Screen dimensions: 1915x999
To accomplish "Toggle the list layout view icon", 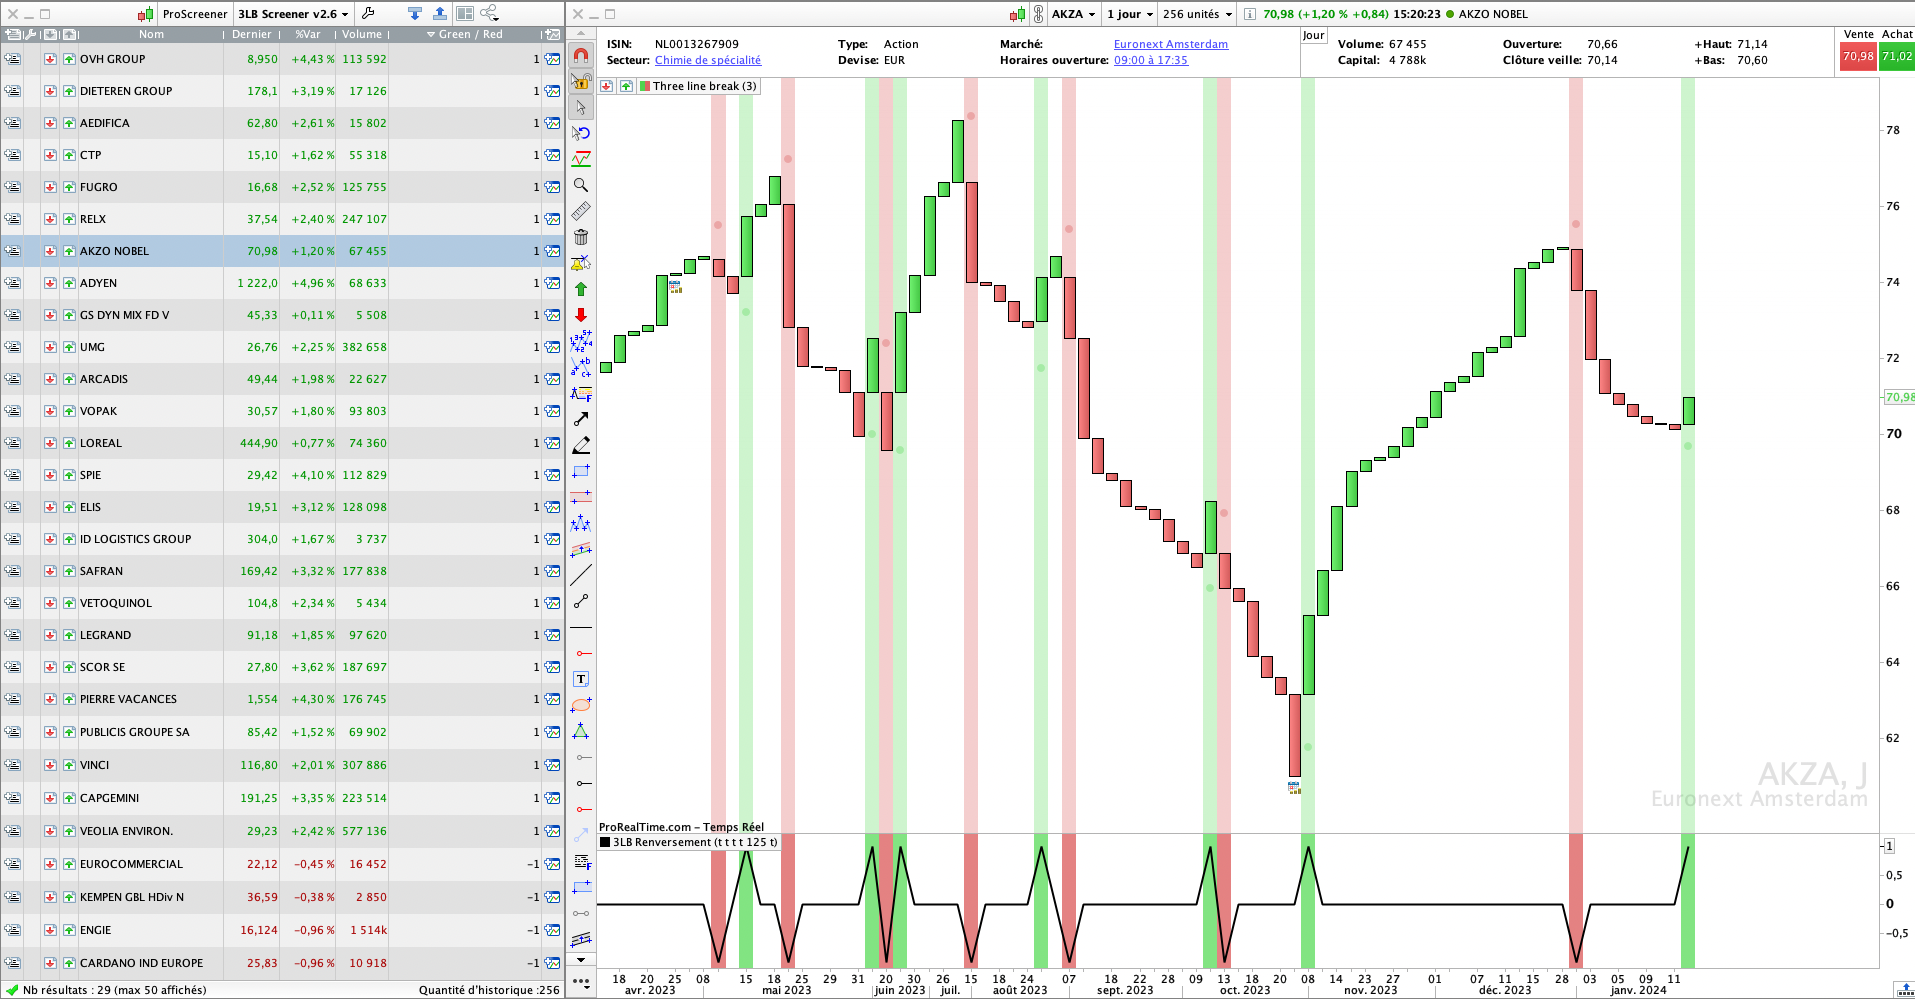I will (x=465, y=14).
